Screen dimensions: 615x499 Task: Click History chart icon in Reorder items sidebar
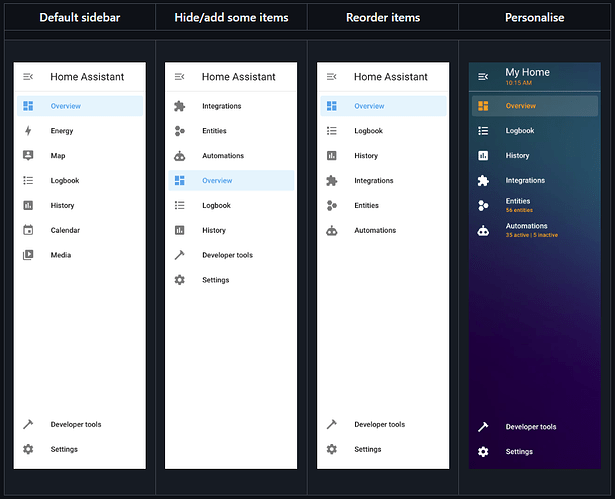(x=332, y=156)
